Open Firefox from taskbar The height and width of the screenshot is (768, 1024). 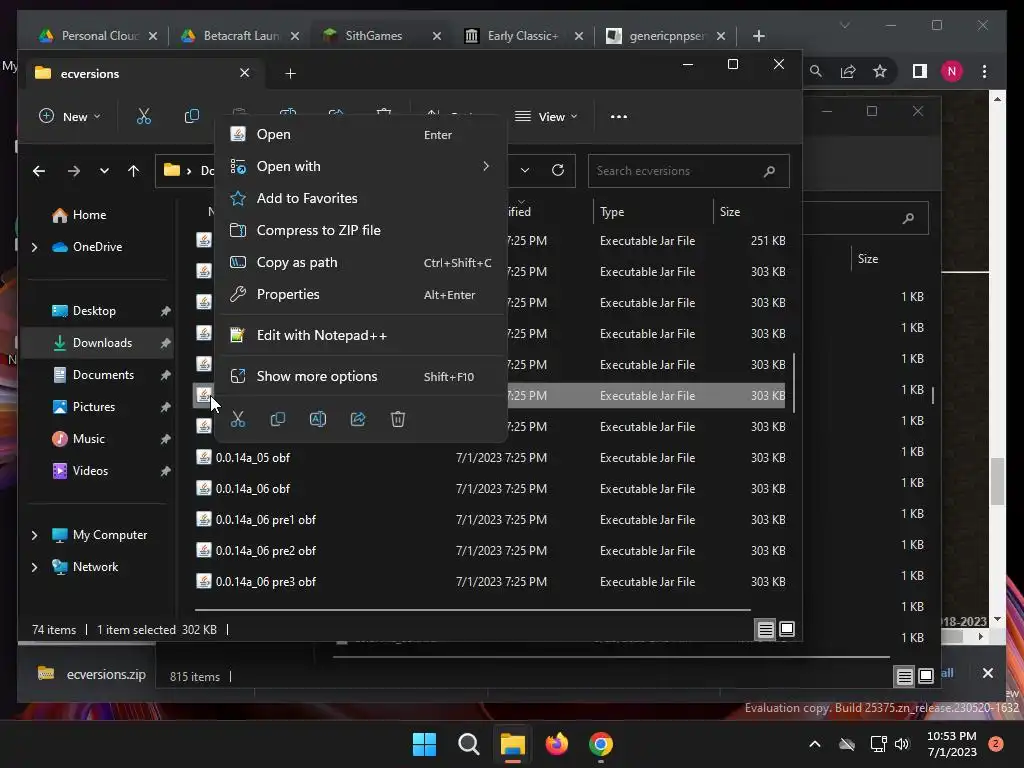click(x=557, y=744)
